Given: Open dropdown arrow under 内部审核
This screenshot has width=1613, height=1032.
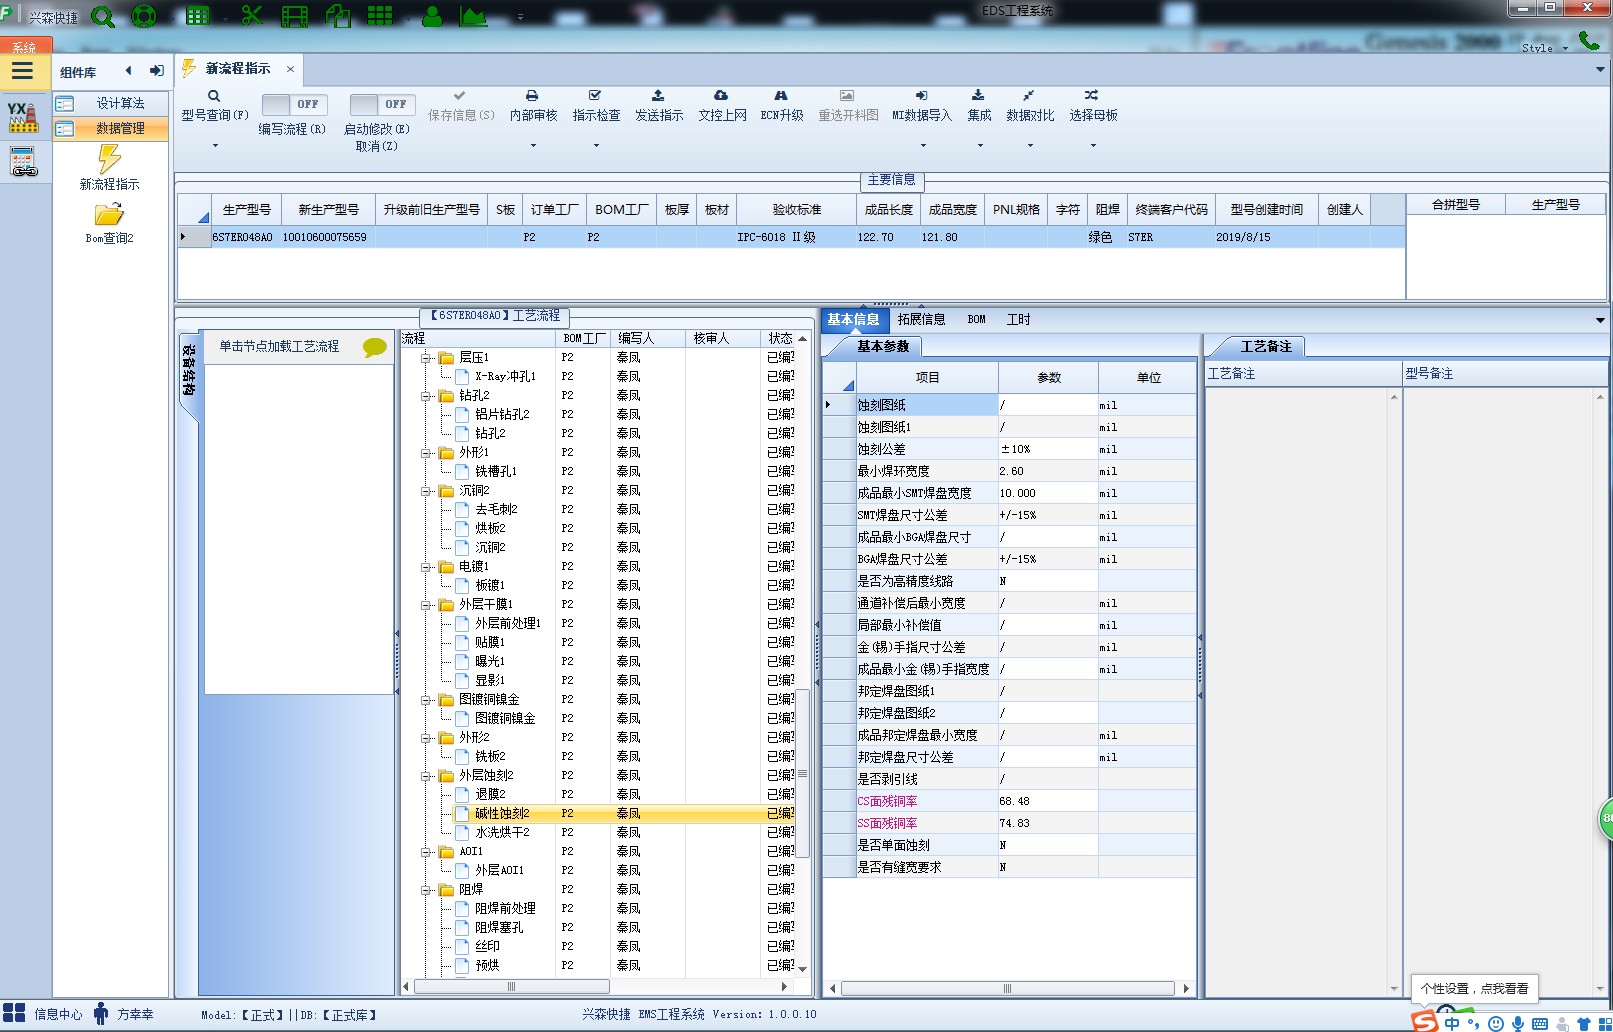Looking at the screenshot, I should coord(533,146).
